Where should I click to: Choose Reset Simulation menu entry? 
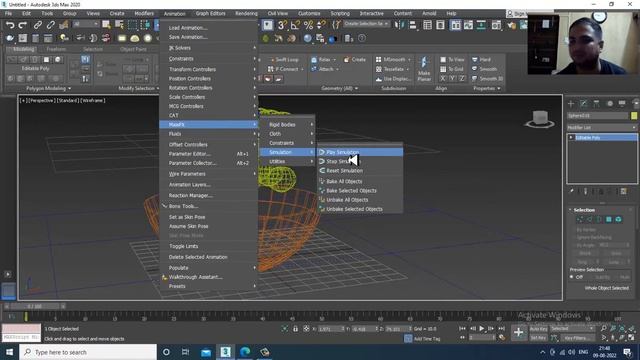(x=360, y=171)
